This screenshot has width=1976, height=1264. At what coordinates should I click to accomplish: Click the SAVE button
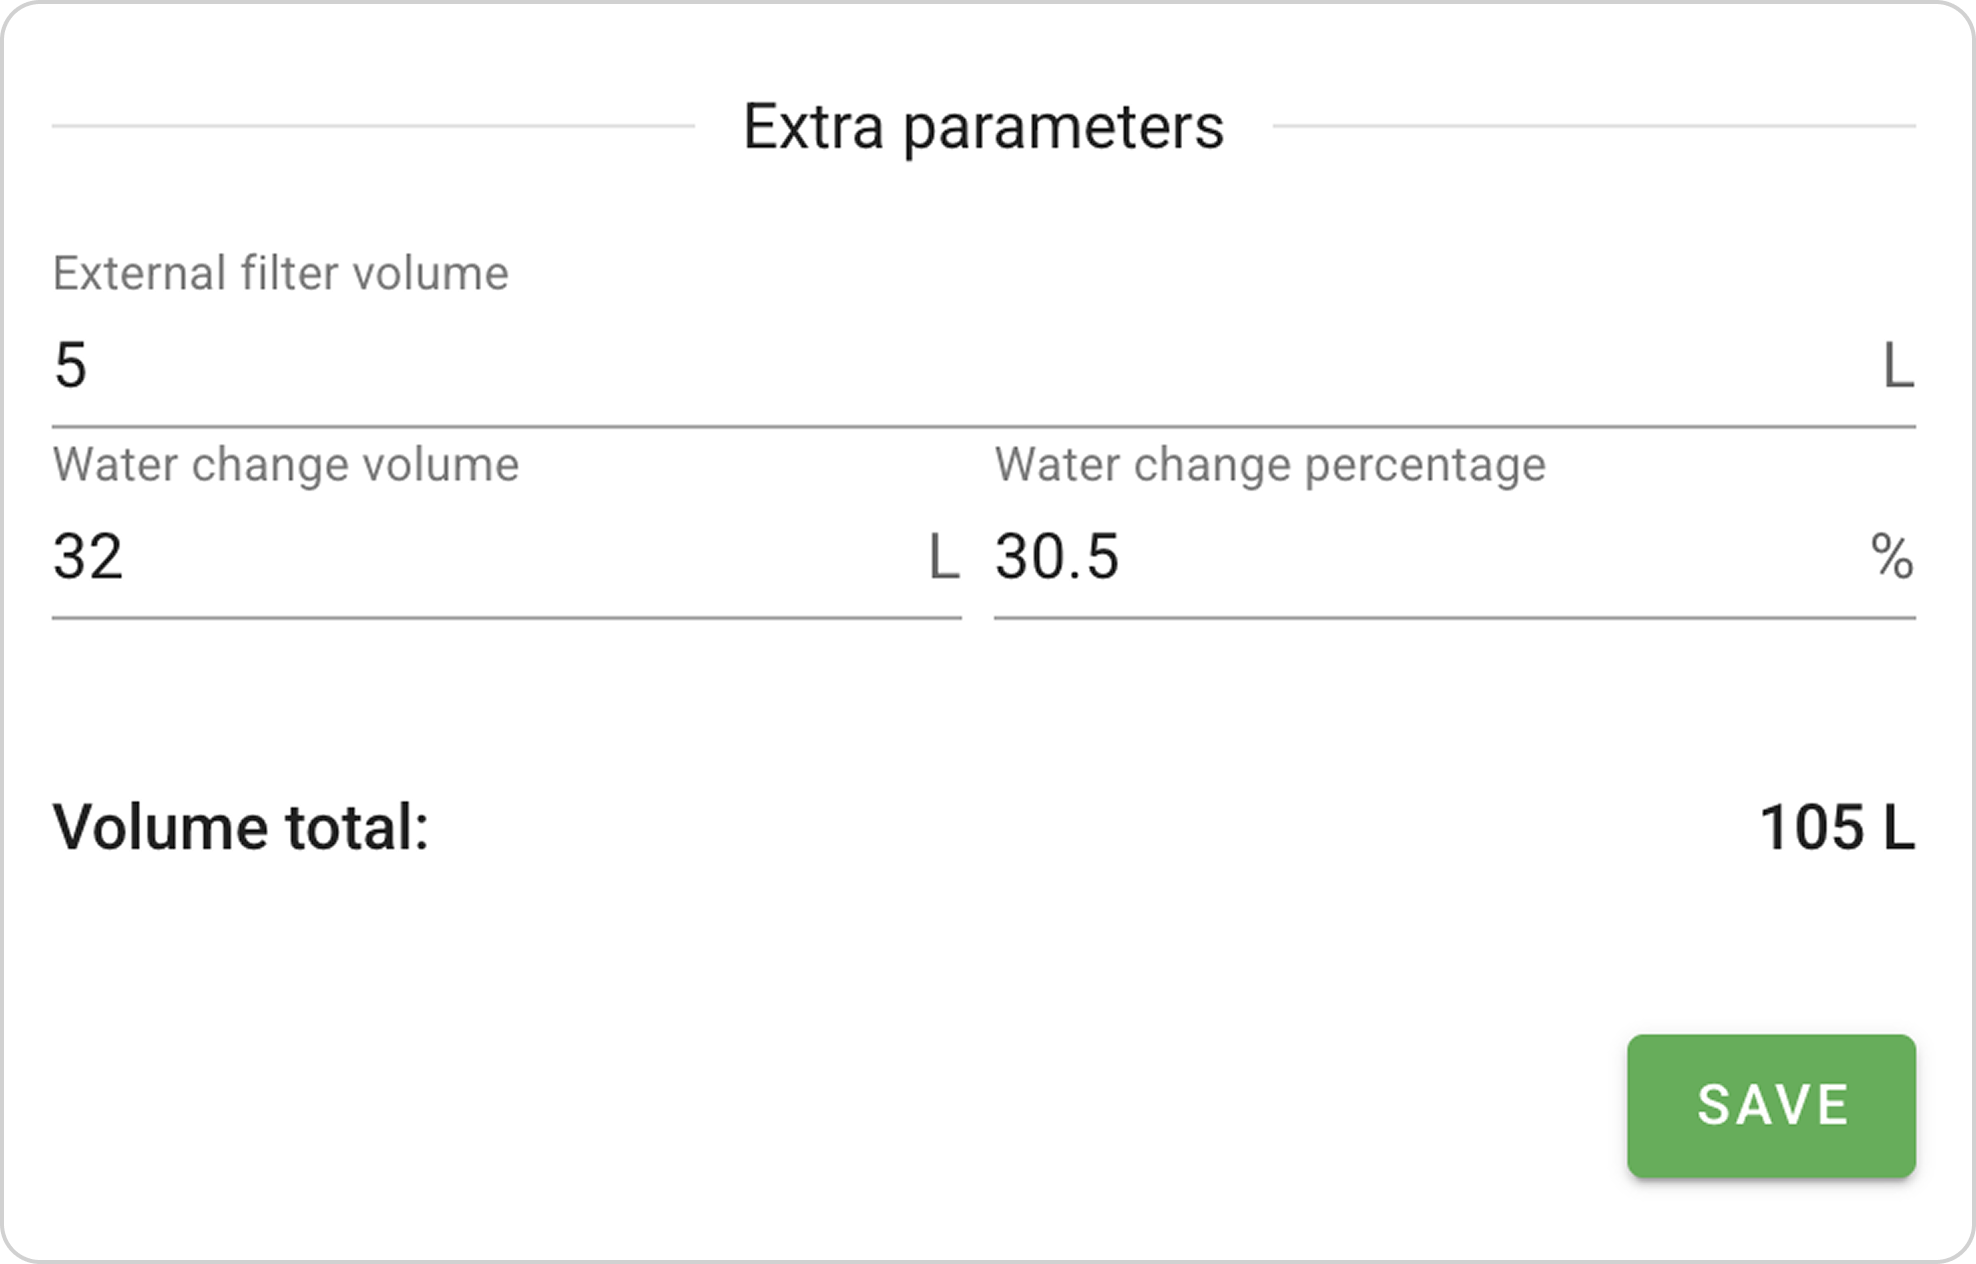(x=1770, y=1105)
